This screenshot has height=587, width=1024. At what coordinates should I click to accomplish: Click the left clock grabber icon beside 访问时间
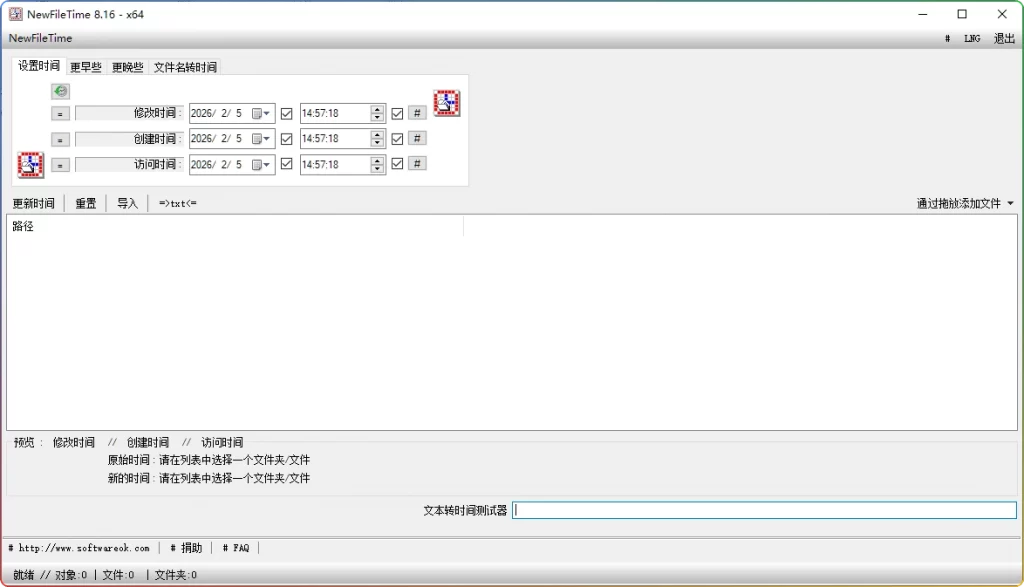tap(29, 164)
